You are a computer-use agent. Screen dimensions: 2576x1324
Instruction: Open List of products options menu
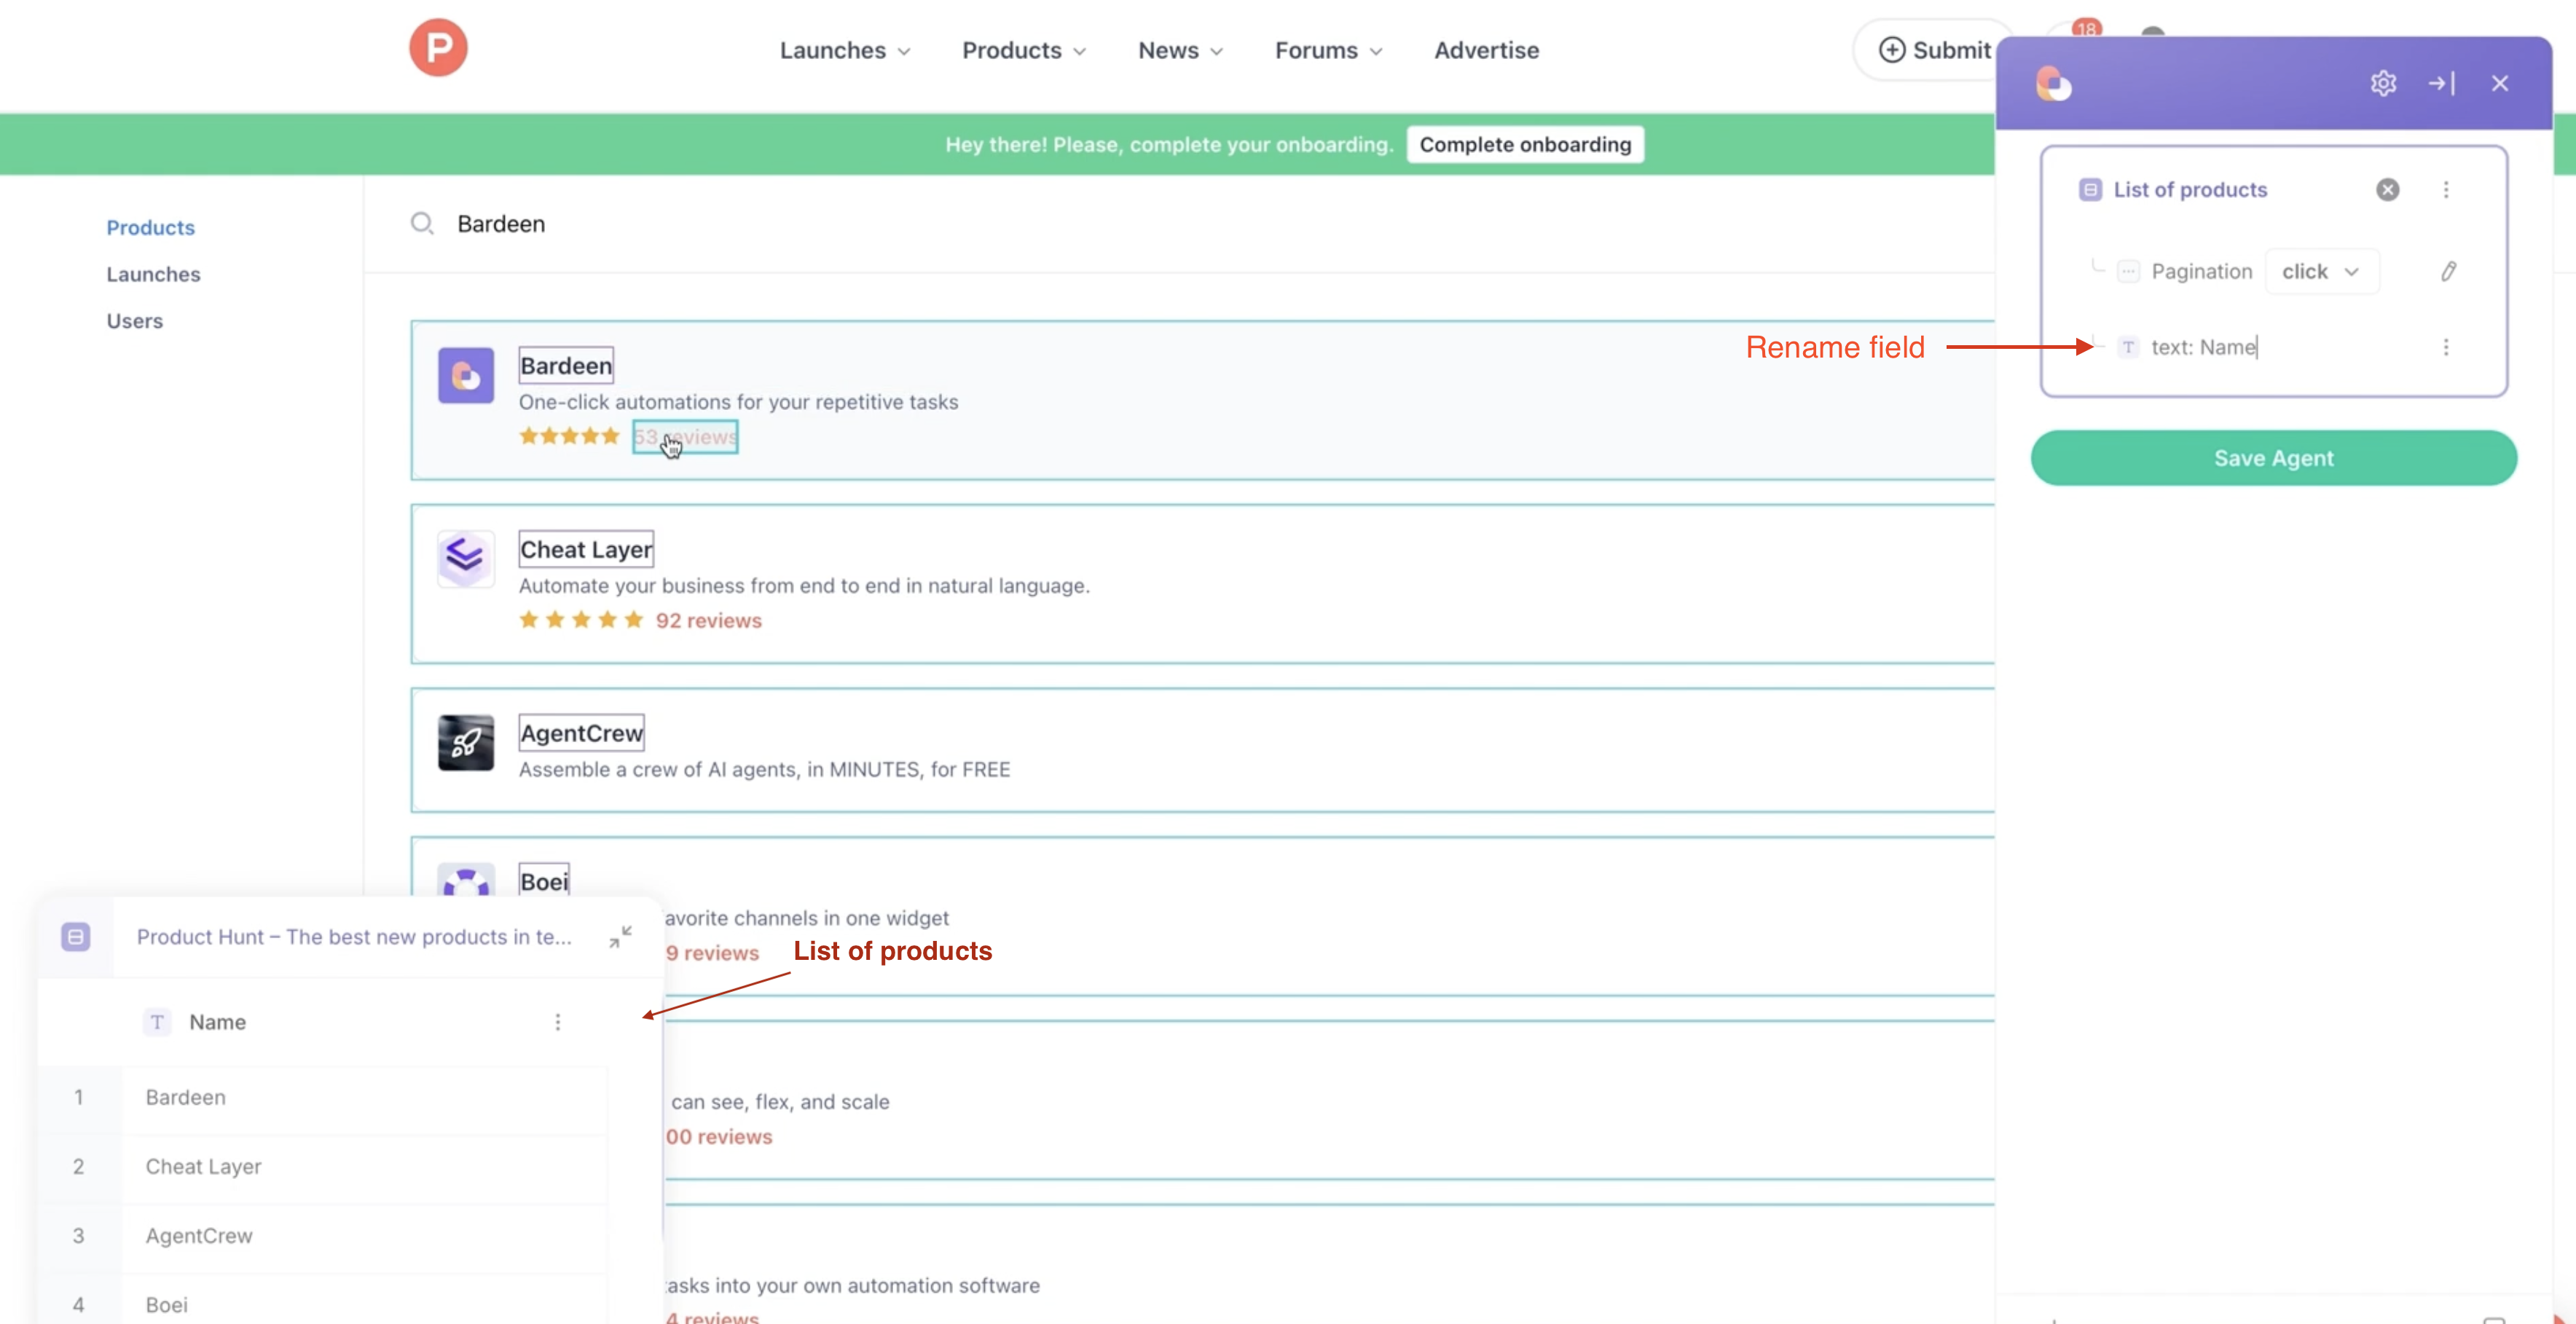click(2446, 190)
